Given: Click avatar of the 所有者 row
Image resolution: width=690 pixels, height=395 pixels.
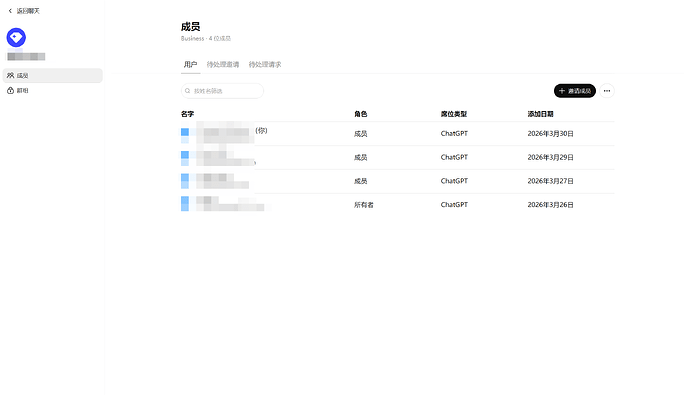Looking at the screenshot, I should click(185, 204).
